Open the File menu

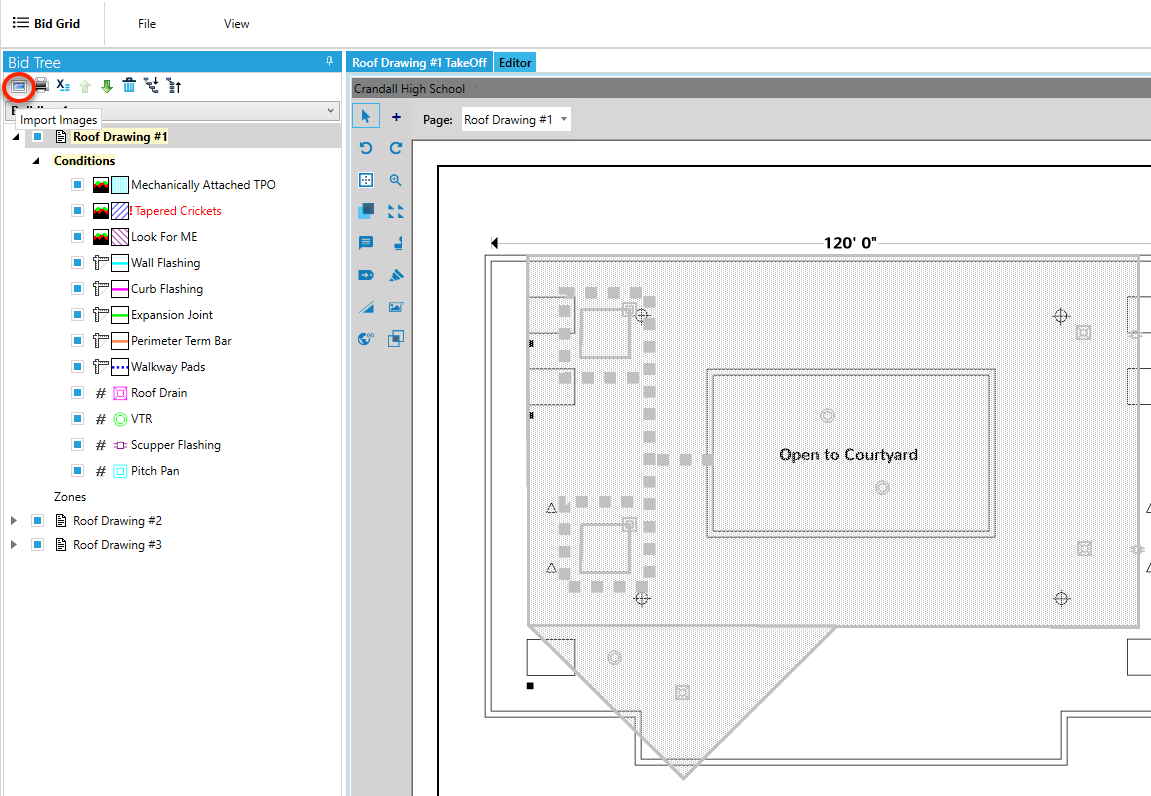click(147, 24)
